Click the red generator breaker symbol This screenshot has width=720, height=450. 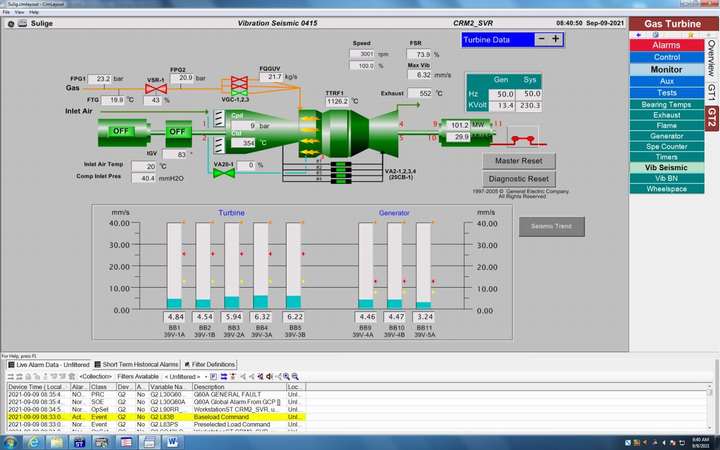pyautogui.click(x=523, y=140)
